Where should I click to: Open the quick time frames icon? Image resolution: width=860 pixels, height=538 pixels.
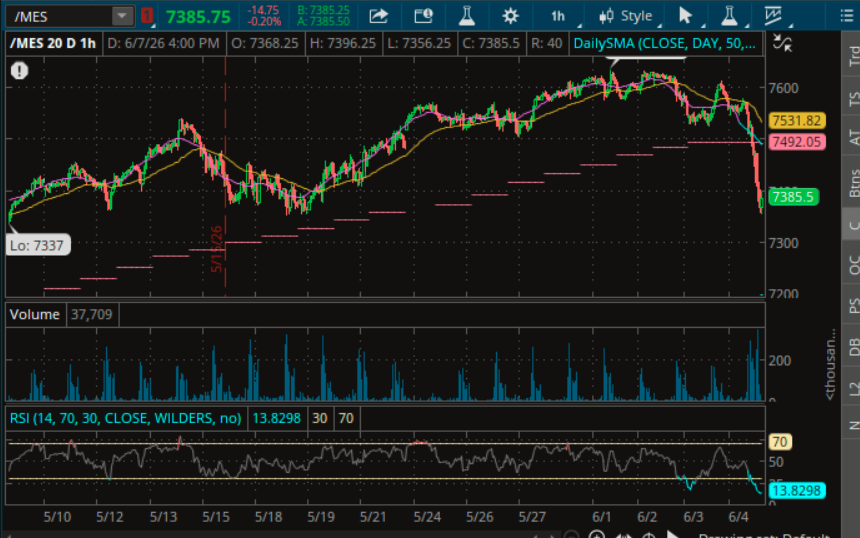(423, 16)
